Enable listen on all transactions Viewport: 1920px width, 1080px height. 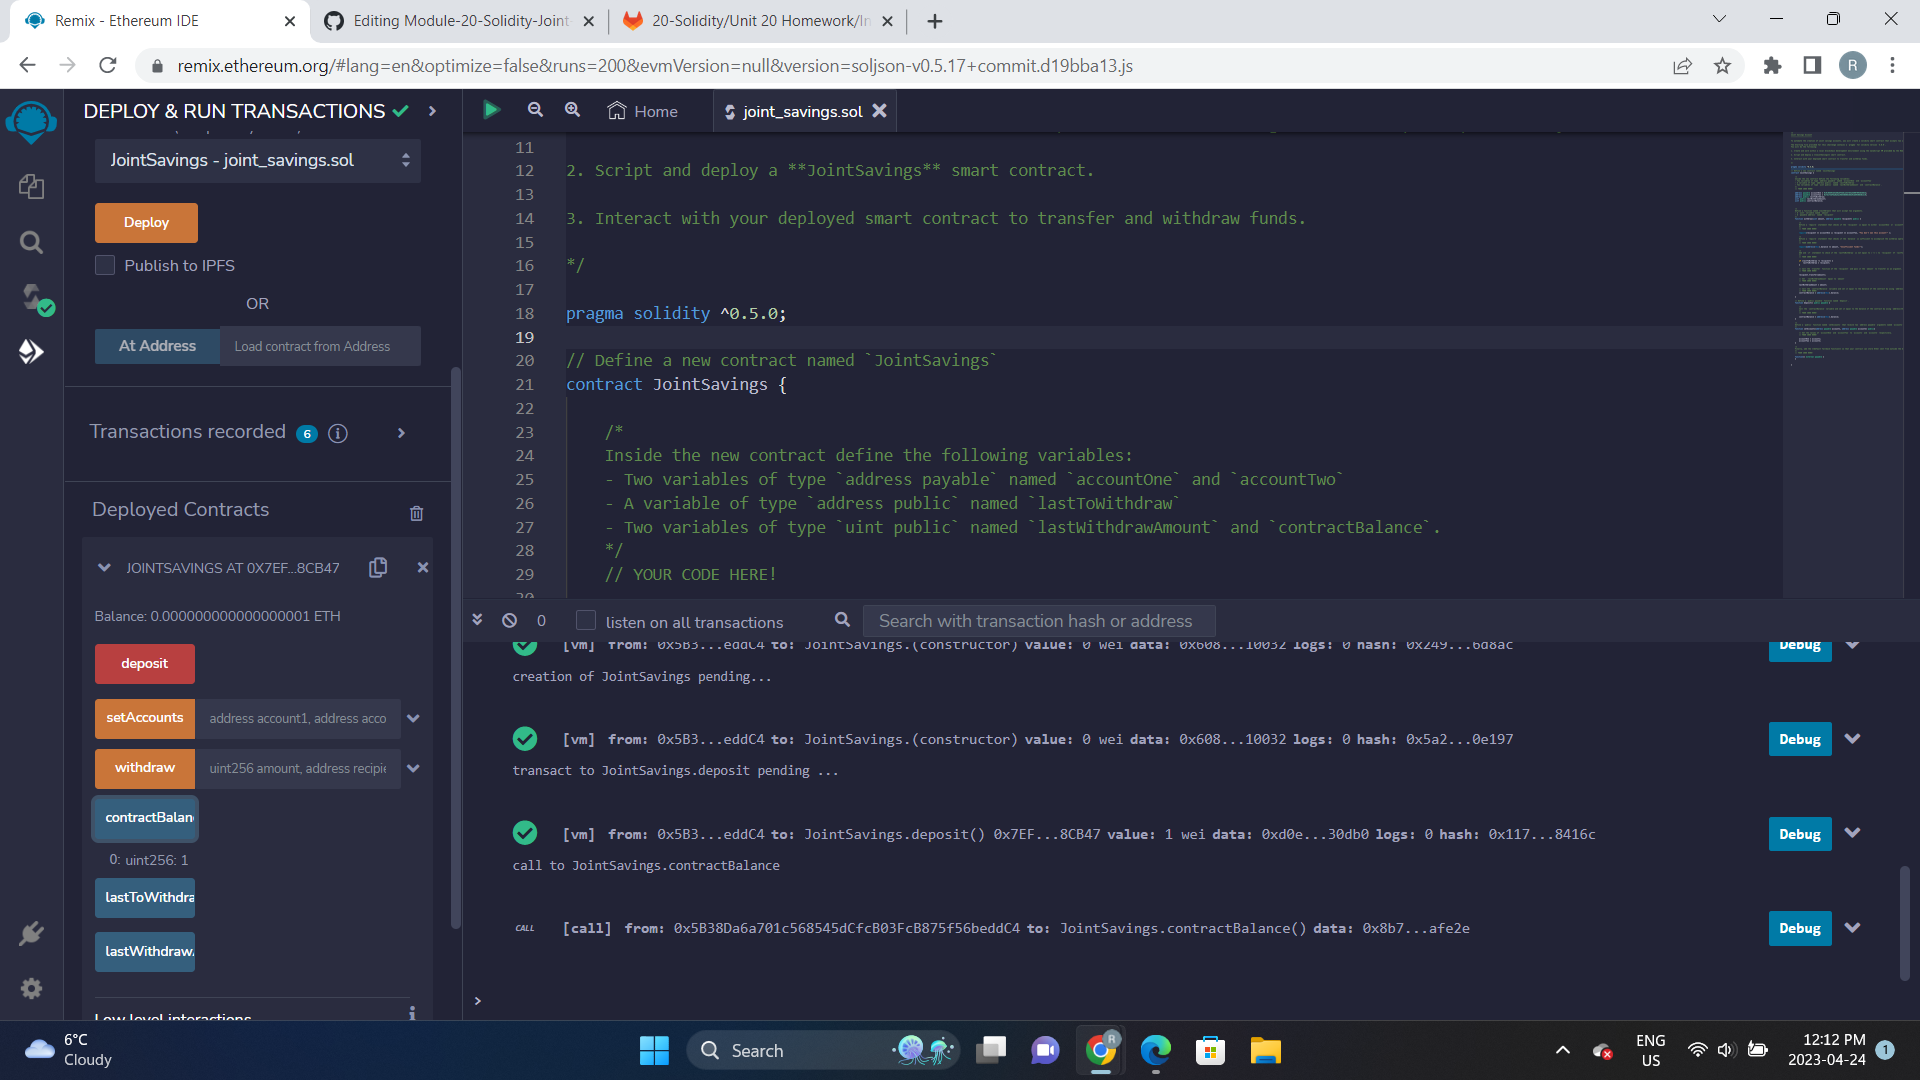point(586,620)
